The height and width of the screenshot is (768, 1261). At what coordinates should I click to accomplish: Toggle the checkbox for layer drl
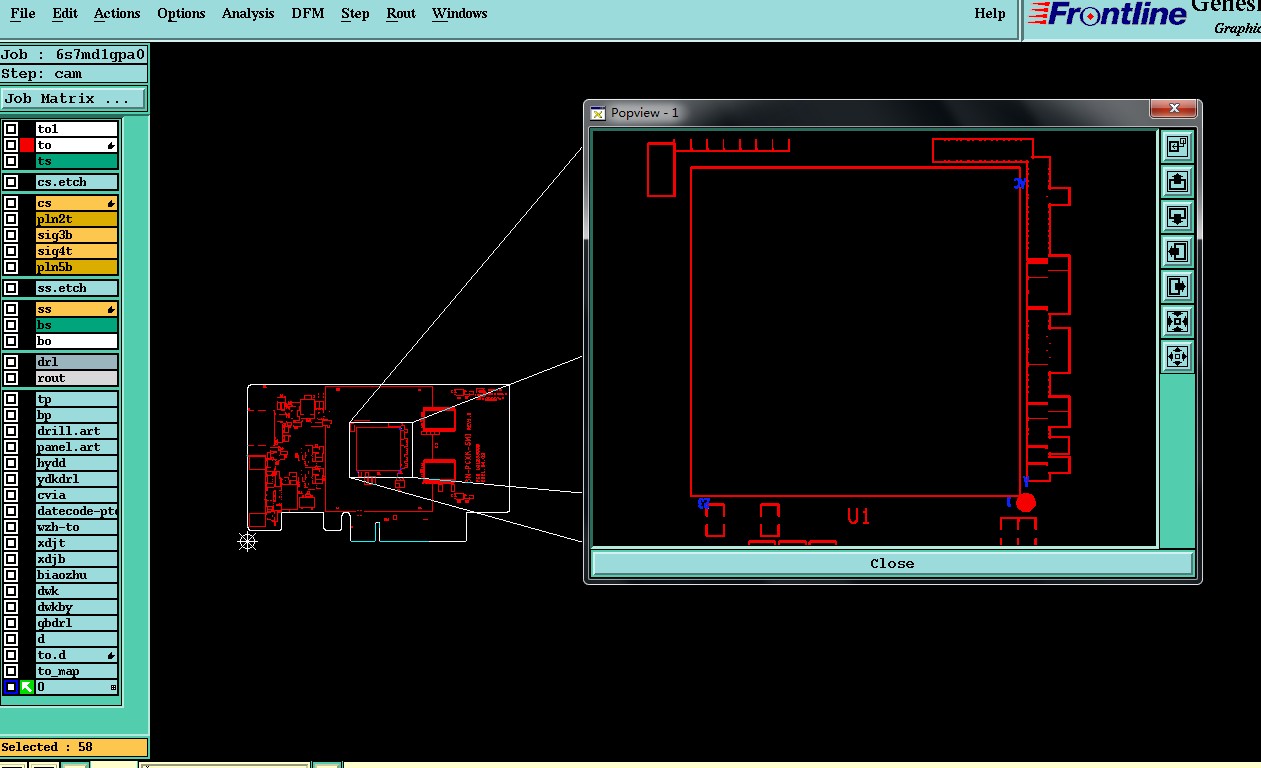point(11,362)
